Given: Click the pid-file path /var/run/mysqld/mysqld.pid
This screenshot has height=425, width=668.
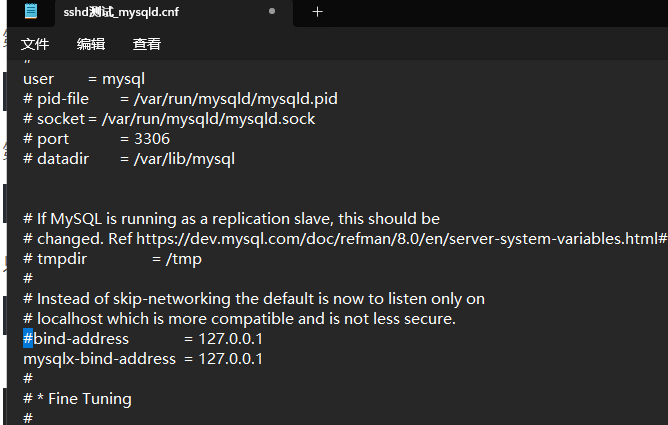Looking at the screenshot, I should click(x=235, y=99).
